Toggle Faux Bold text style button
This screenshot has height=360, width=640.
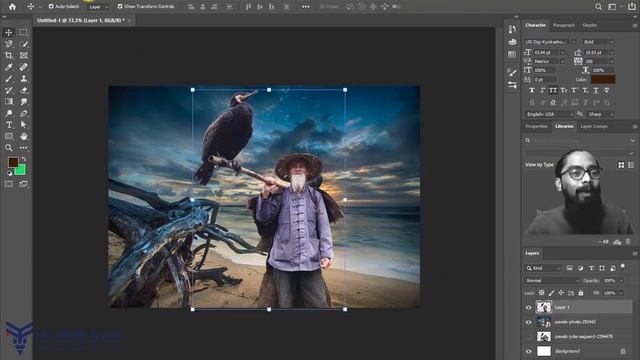[x=531, y=91]
